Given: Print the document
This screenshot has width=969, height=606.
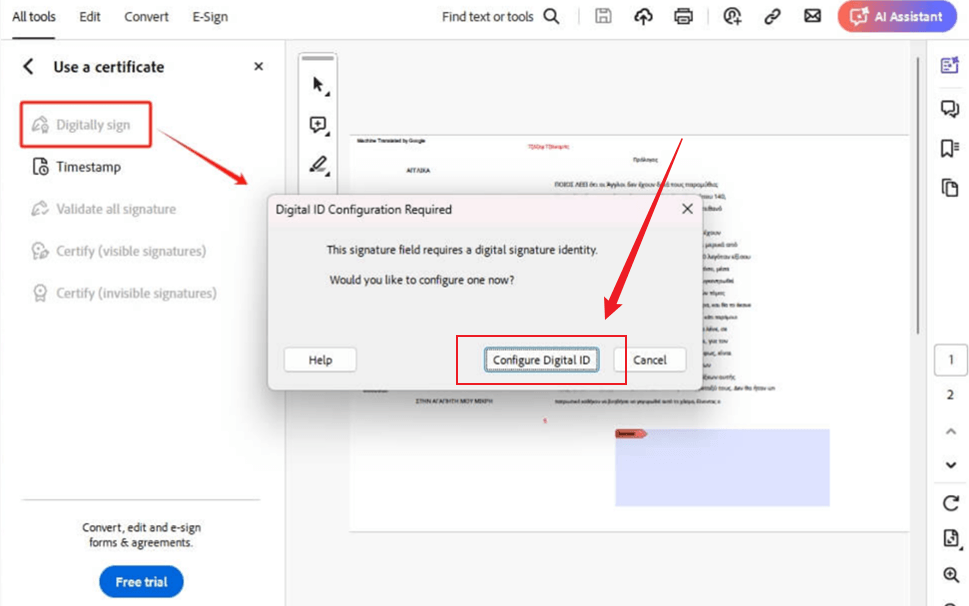Looking at the screenshot, I should pos(683,16).
